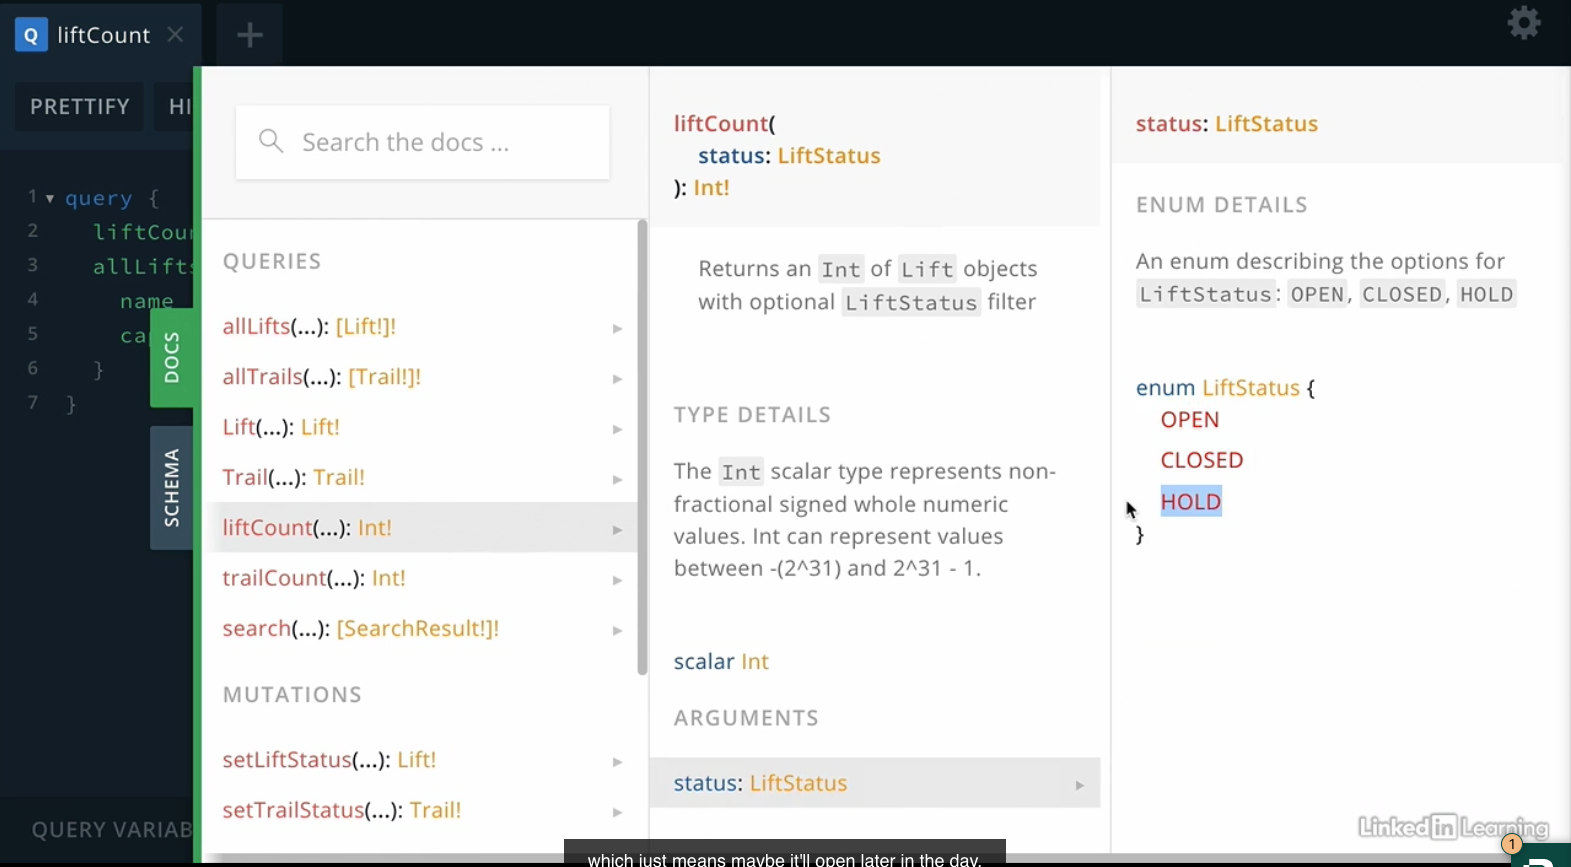Click the queries list scrollbar
Image resolution: width=1571 pixels, height=867 pixels.
(642, 447)
